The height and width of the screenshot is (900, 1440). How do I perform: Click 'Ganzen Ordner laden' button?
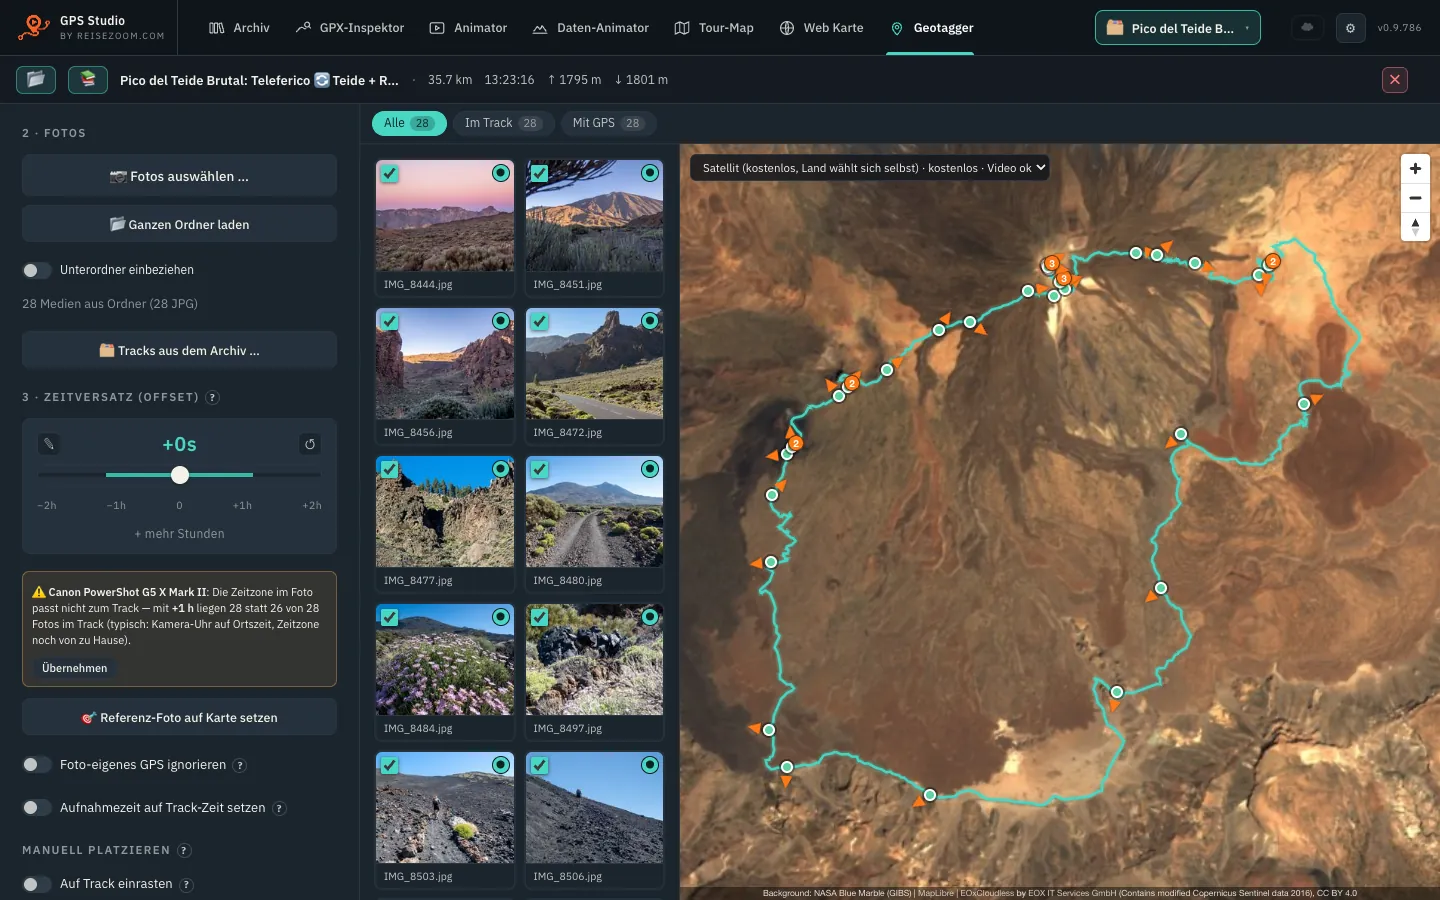[x=179, y=224]
